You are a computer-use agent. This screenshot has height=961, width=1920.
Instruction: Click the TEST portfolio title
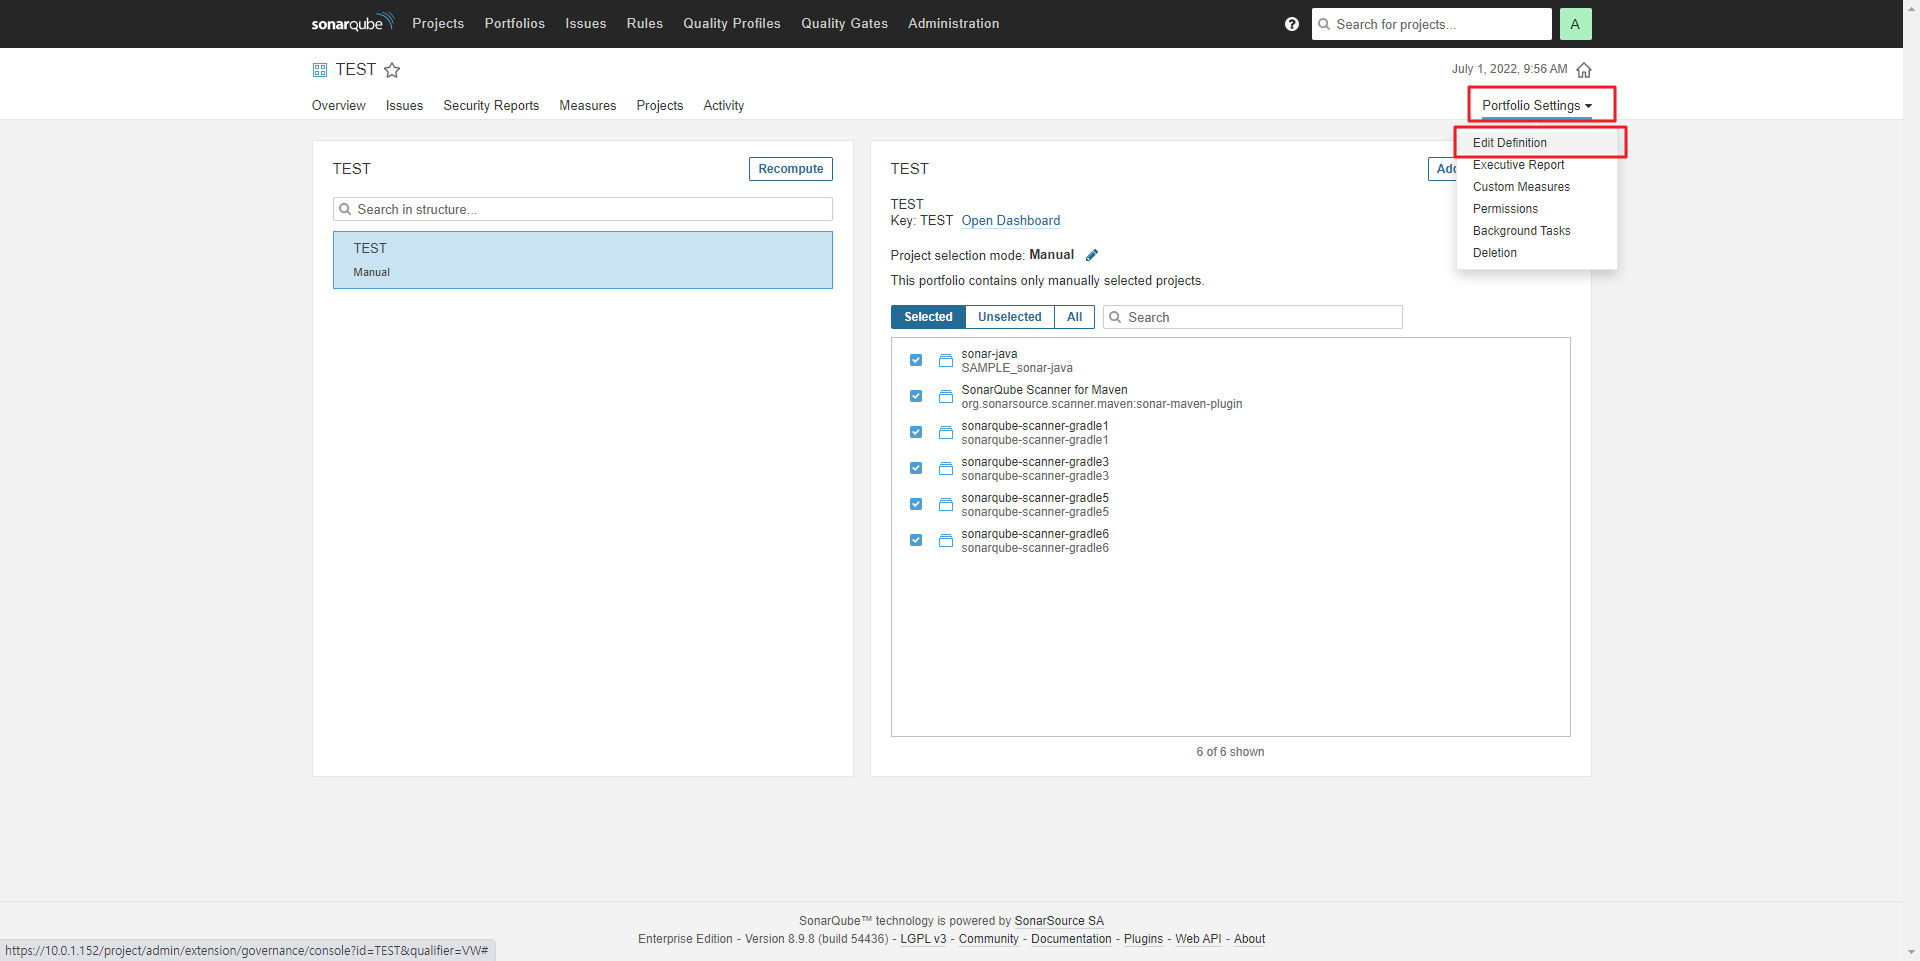[x=356, y=69]
